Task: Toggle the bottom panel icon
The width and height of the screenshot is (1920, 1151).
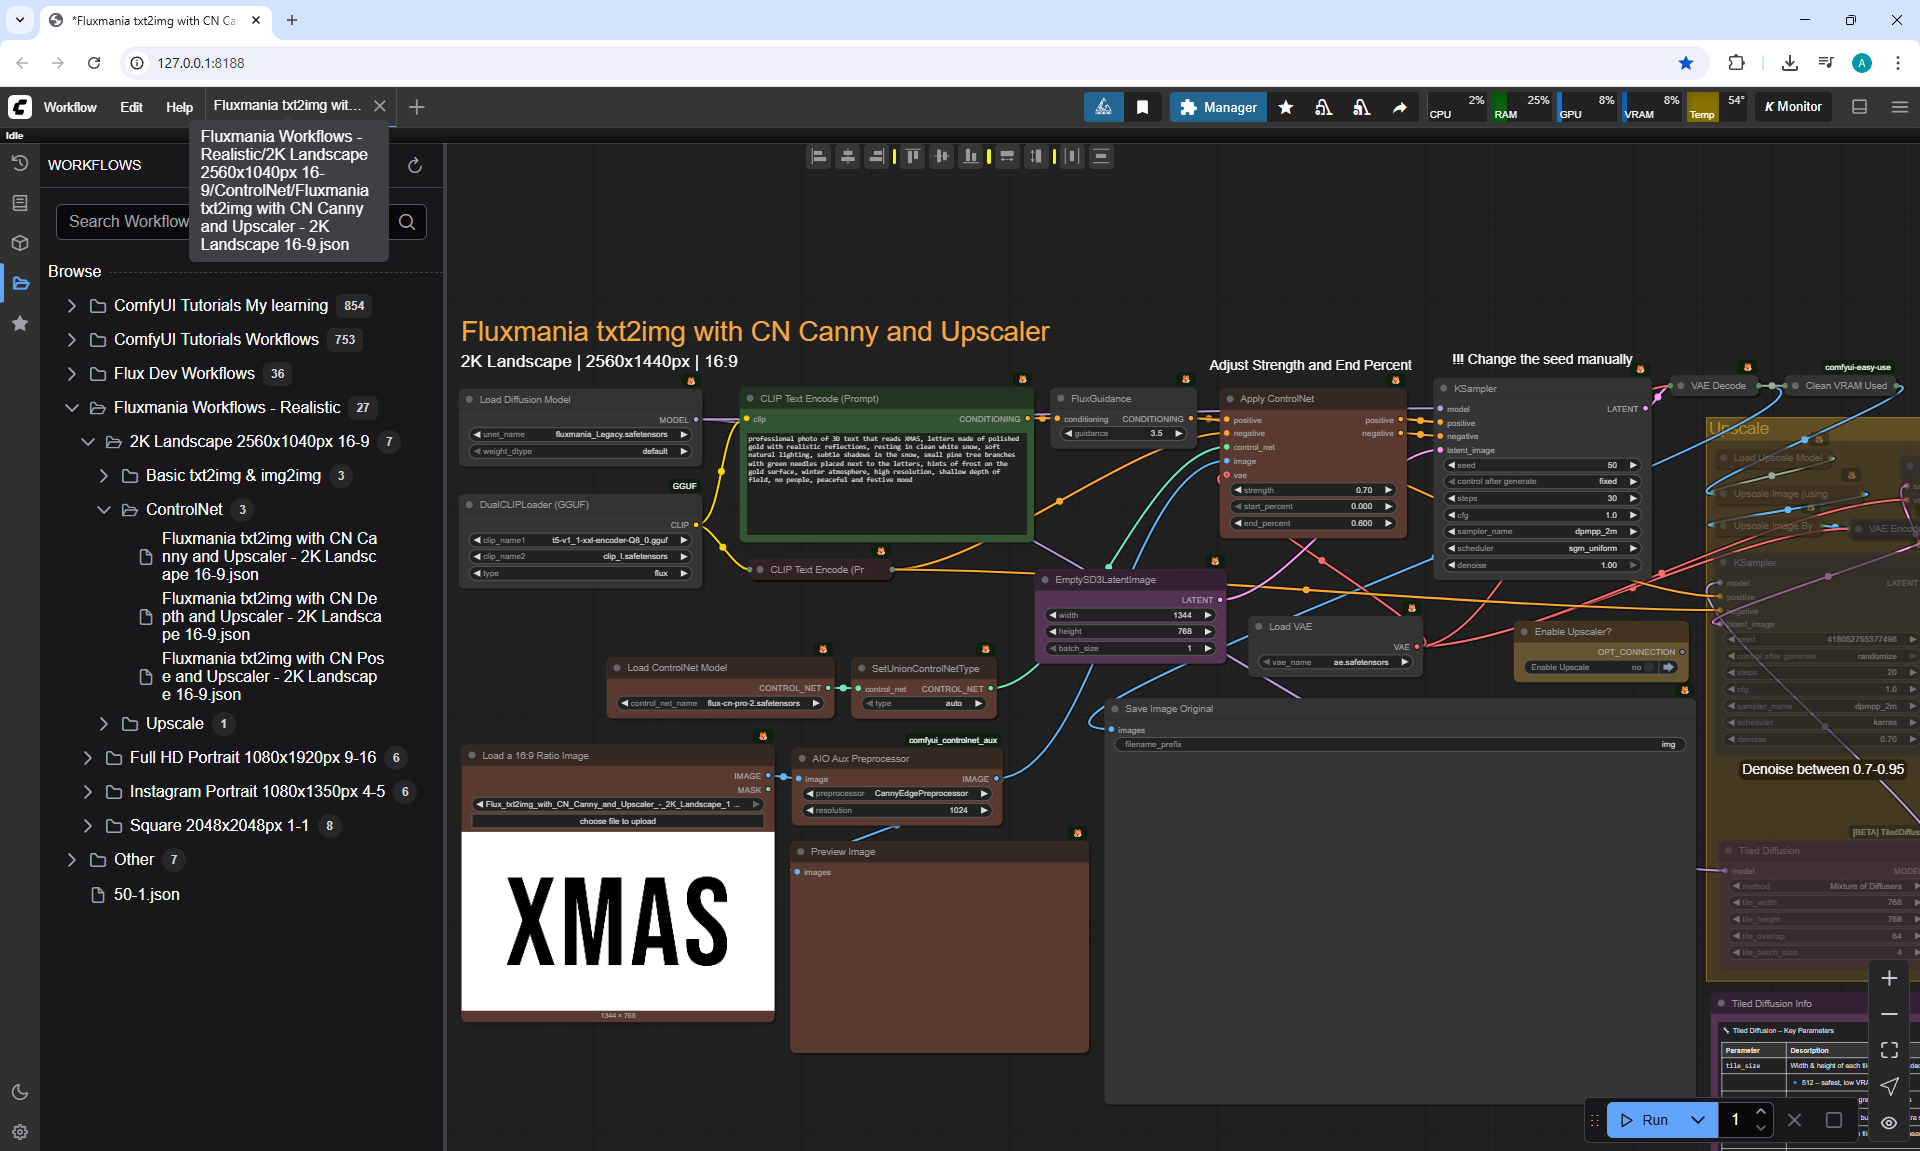Action: (1860, 107)
